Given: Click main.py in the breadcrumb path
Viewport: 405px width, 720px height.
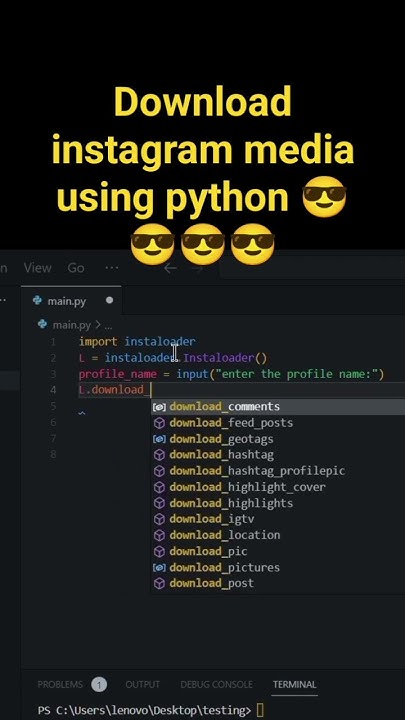Looking at the screenshot, I should pos(72,325).
